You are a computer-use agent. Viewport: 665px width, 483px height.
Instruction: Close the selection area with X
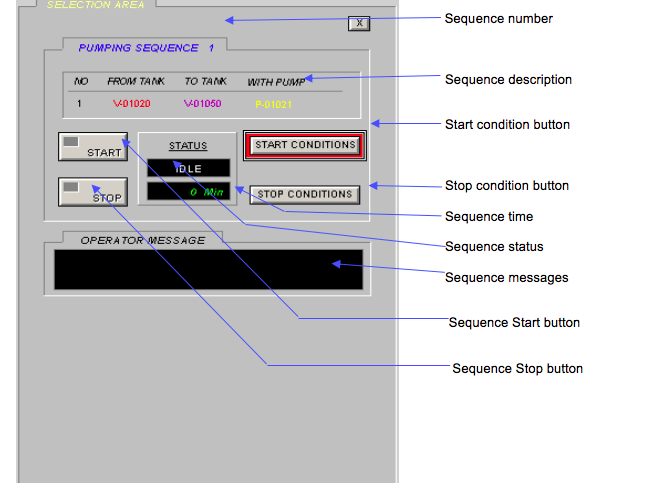(359, 23)
